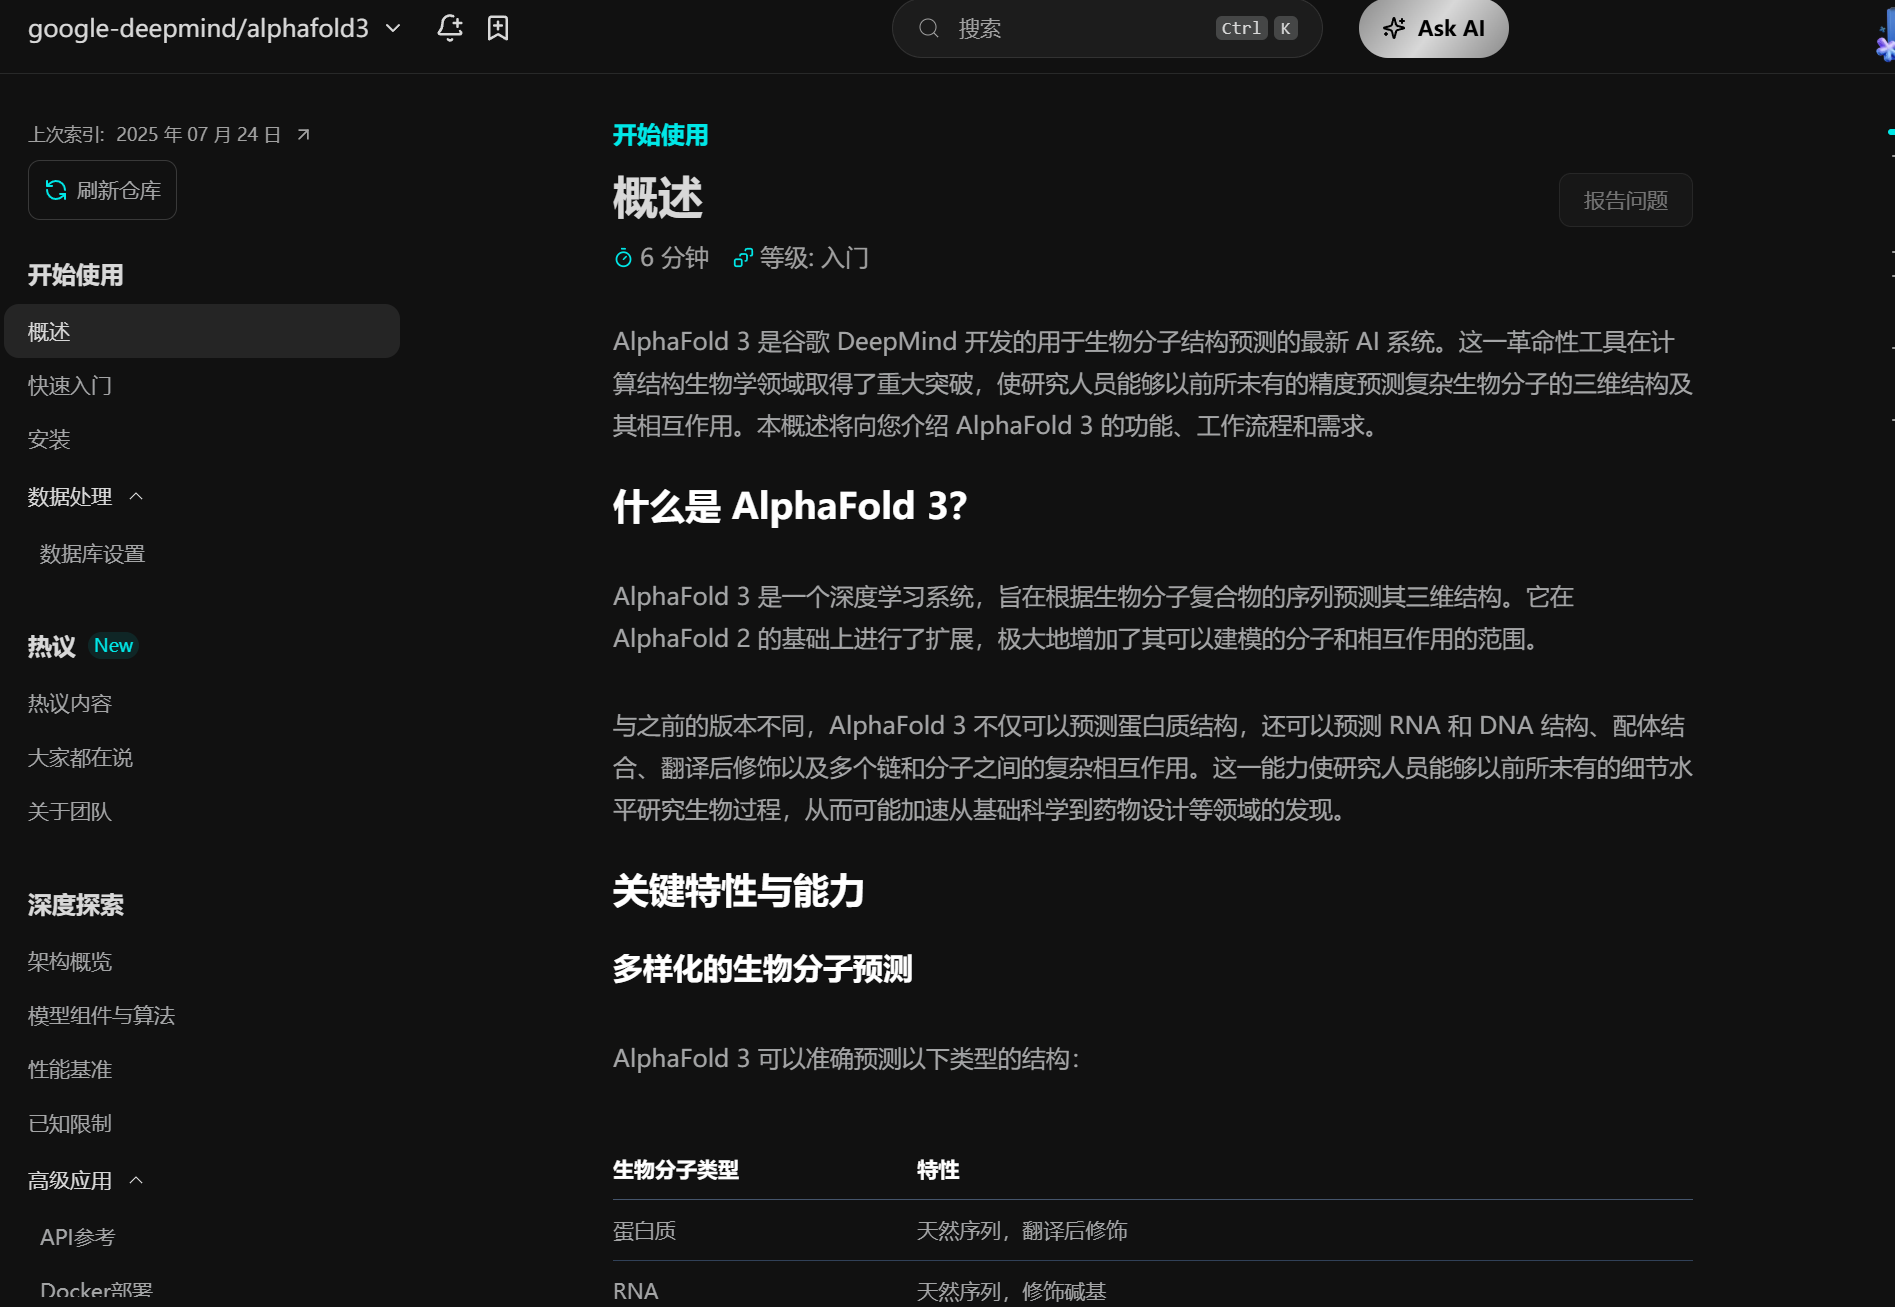Click the 多样化的生物分子预测 subheading

point(762,968)
